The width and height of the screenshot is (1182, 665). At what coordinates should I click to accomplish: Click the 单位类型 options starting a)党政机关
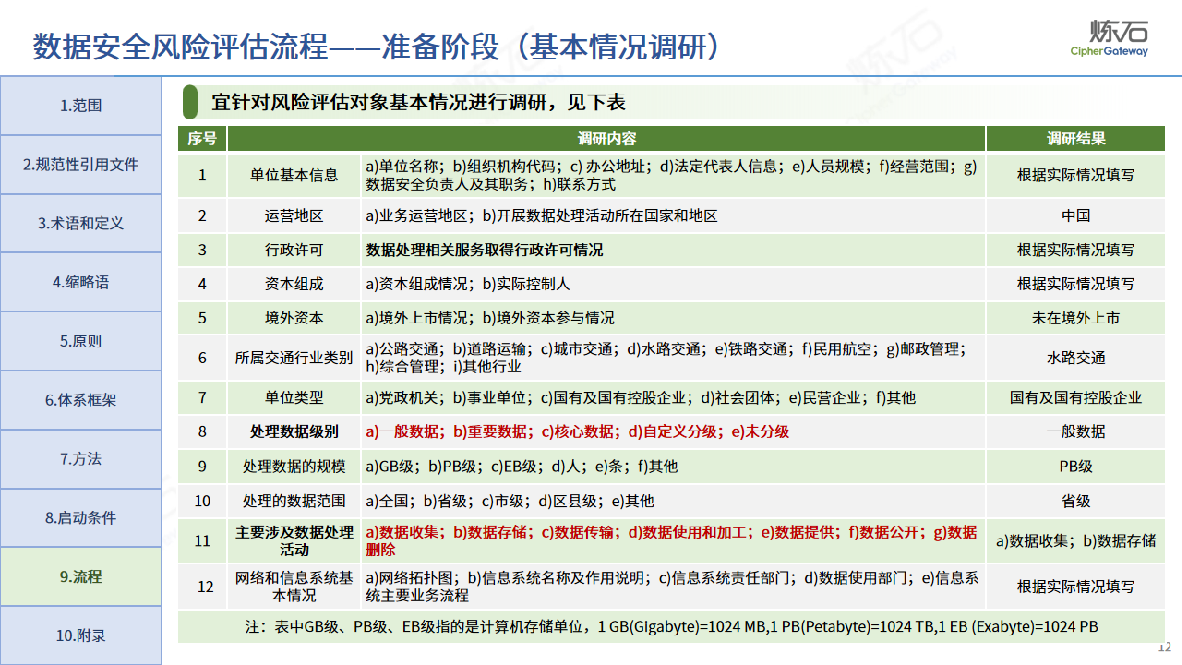pos(673,397)
